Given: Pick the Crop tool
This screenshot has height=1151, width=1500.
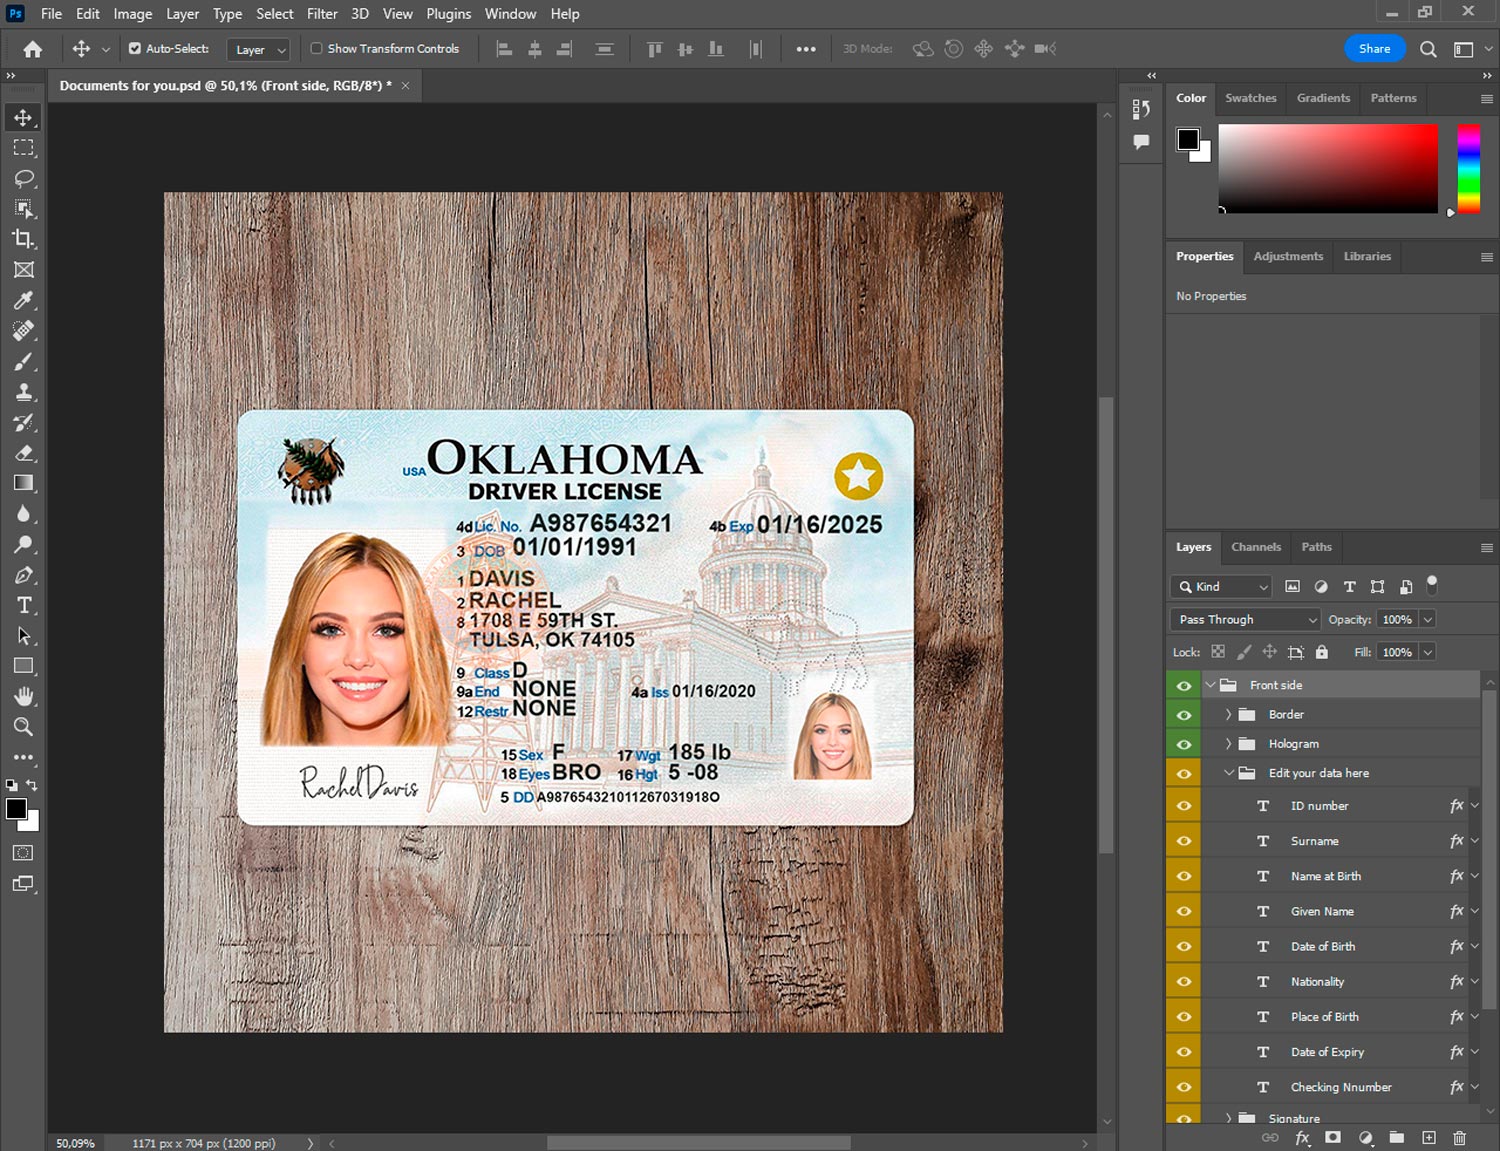Looking at the screenshot, I should click(x=23, y=239).
